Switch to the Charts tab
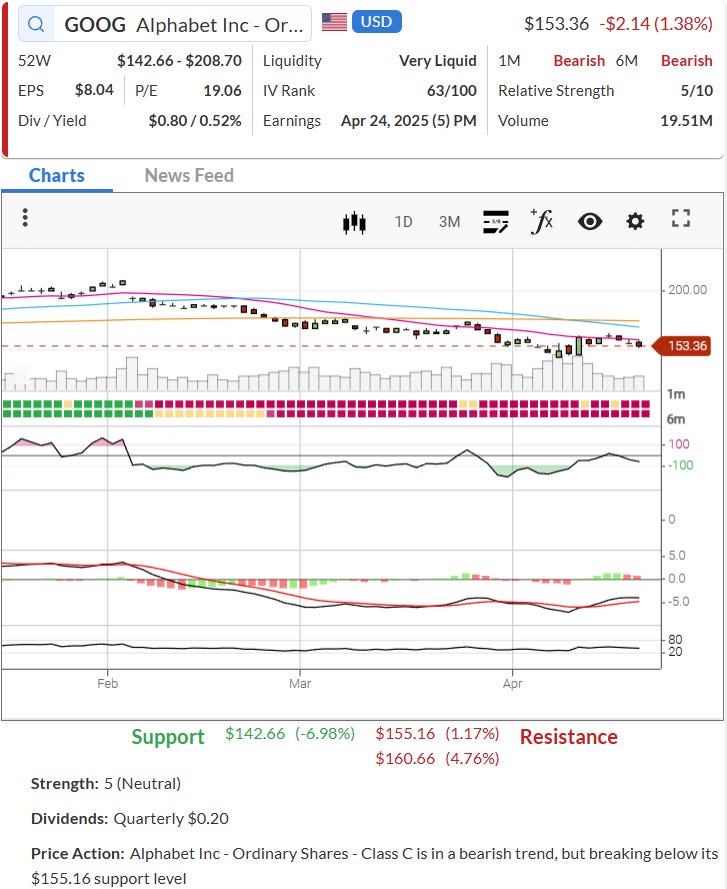The image size is (727, 889). coord(57,175)
